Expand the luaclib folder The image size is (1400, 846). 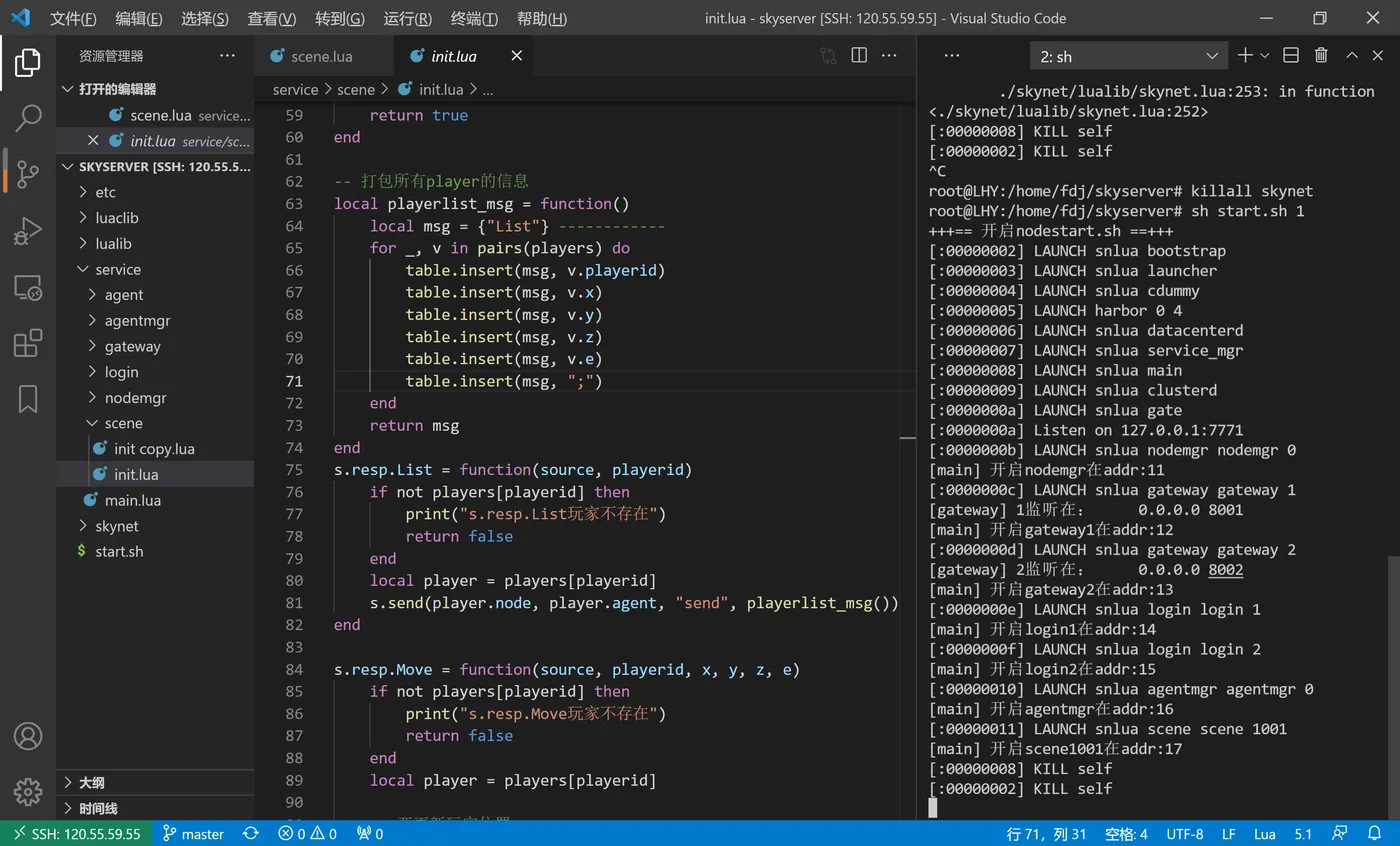[x=155, y=218]
